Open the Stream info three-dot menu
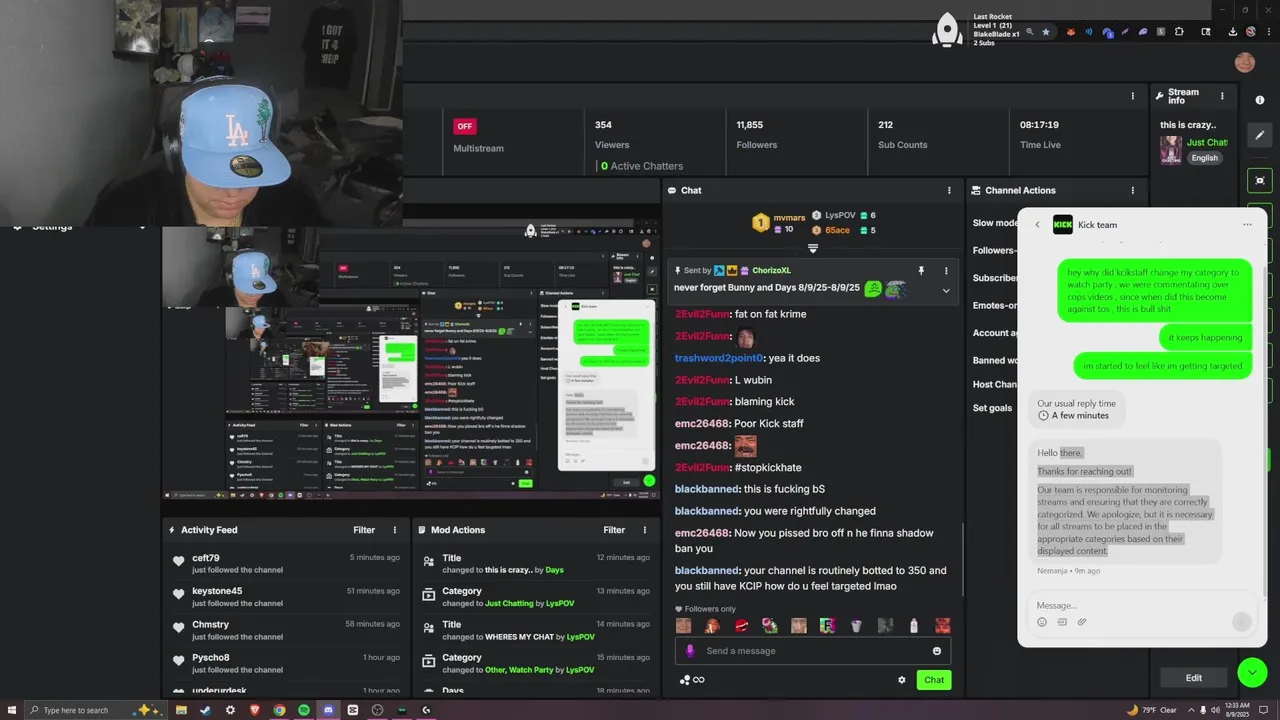 click(x=1222, y=96)
